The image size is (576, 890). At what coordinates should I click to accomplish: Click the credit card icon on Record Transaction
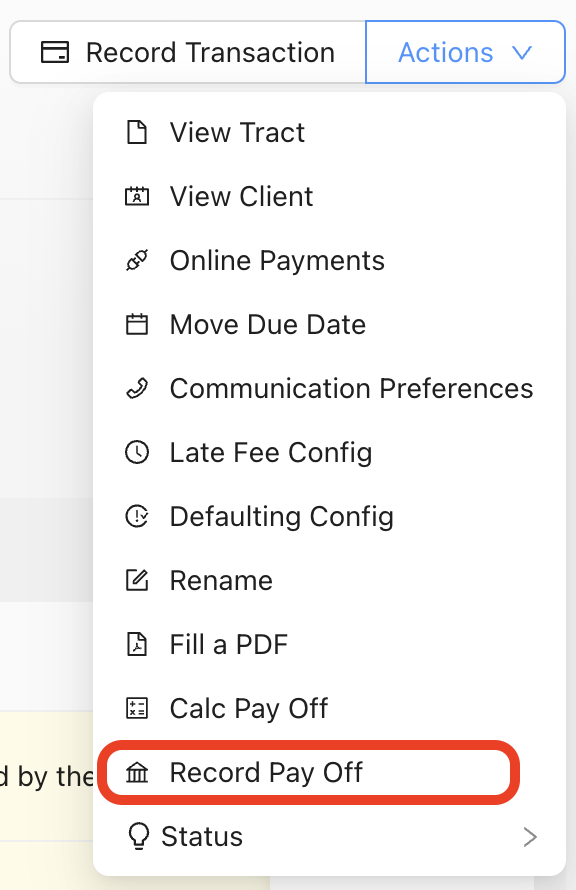(55, 52)
